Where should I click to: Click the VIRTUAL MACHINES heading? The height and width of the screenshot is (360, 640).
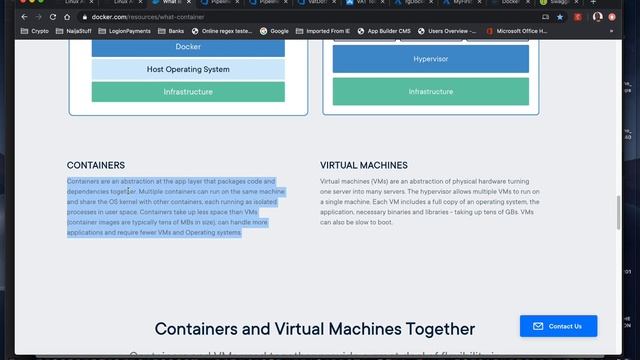click(364, 165)
